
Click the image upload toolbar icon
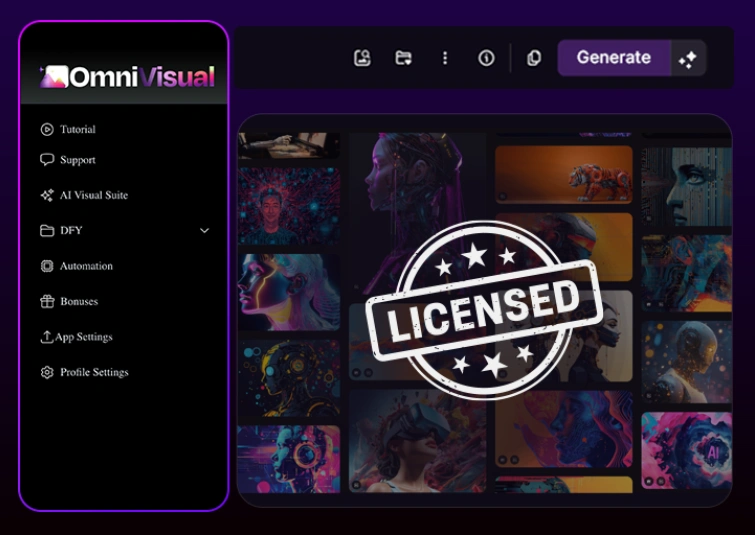362,58
